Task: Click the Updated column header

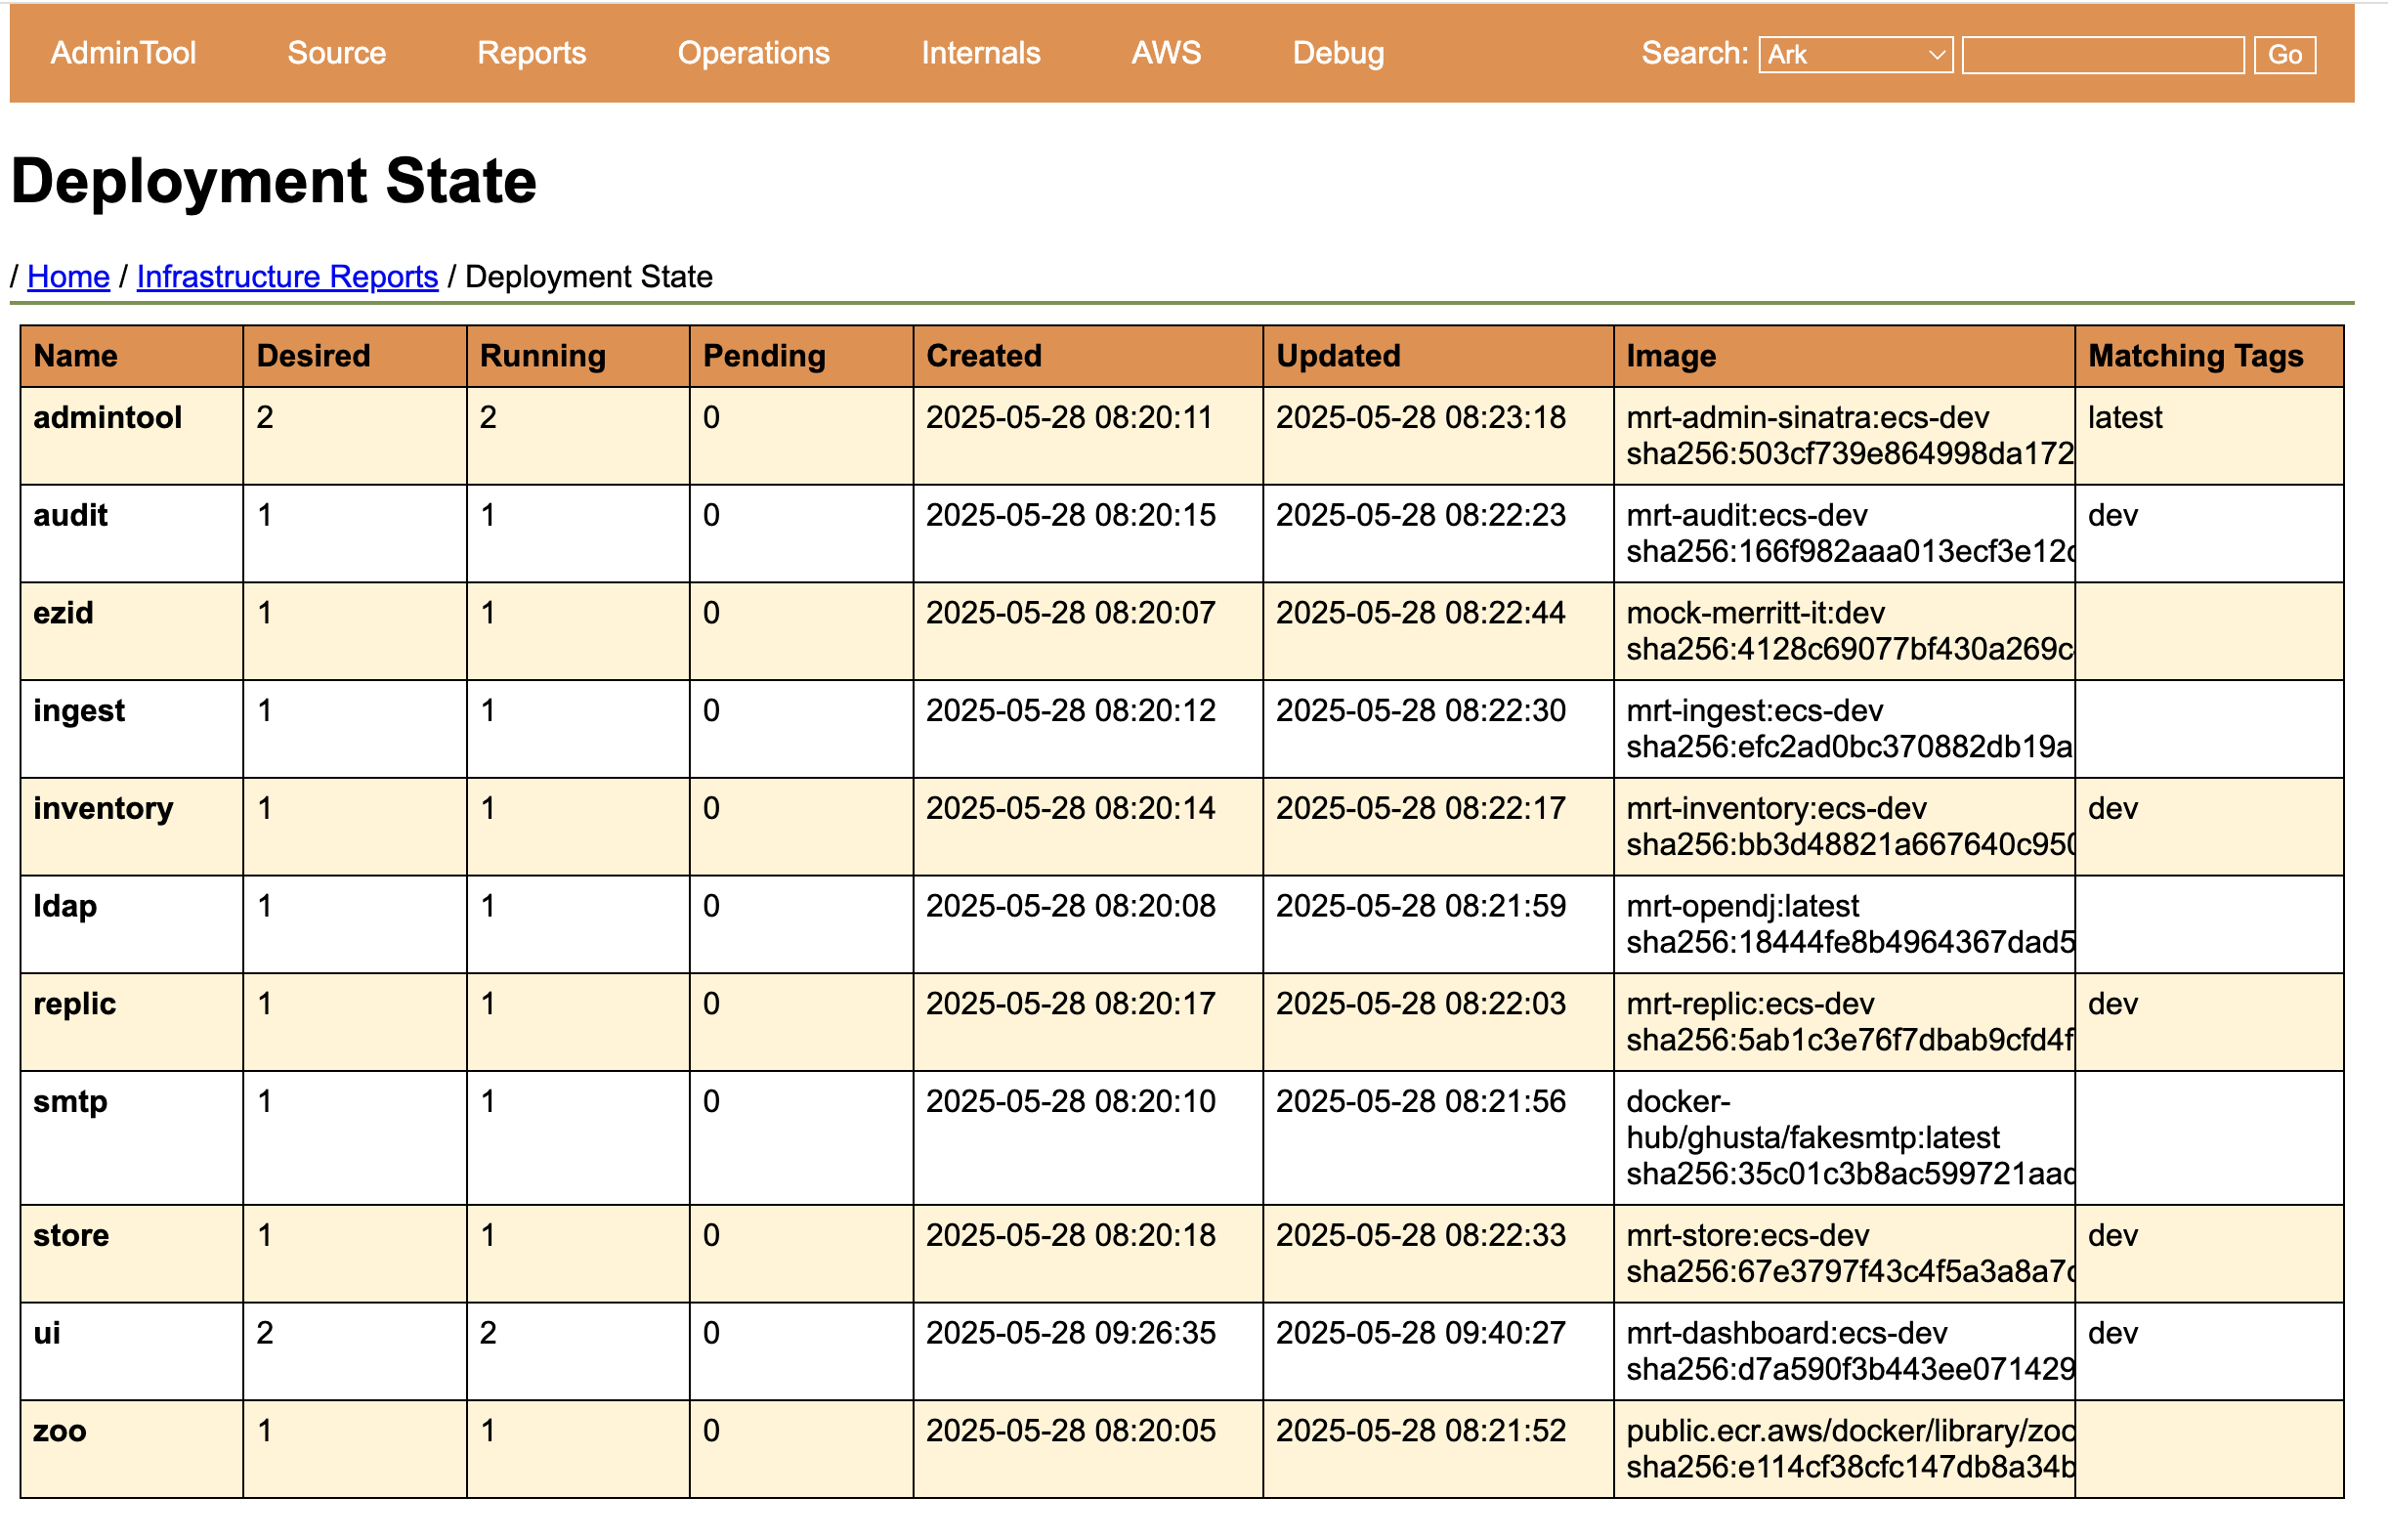Action: [1438, 356]
